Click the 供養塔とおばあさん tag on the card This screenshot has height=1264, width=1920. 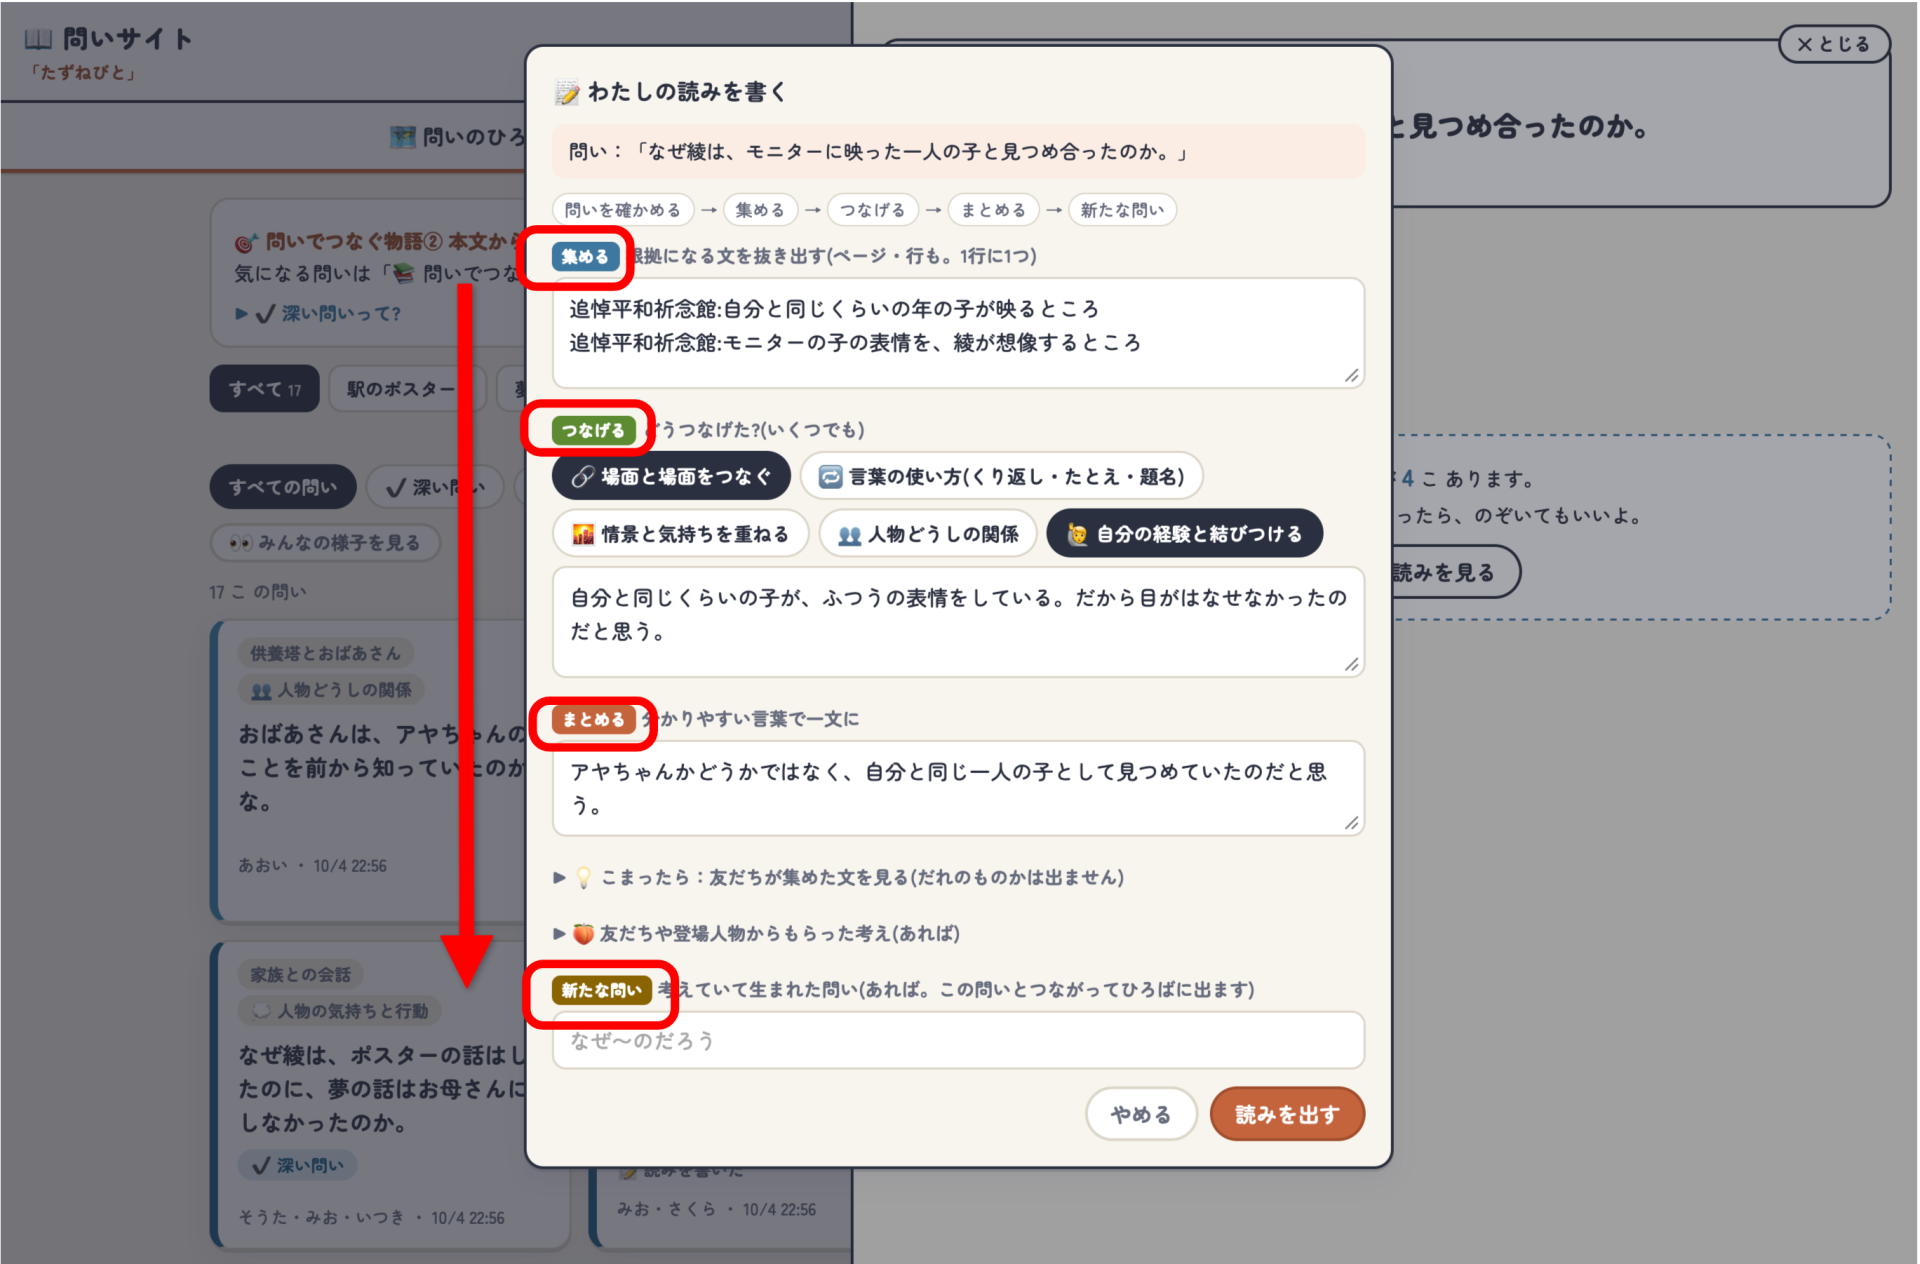[x=325, y=653]
